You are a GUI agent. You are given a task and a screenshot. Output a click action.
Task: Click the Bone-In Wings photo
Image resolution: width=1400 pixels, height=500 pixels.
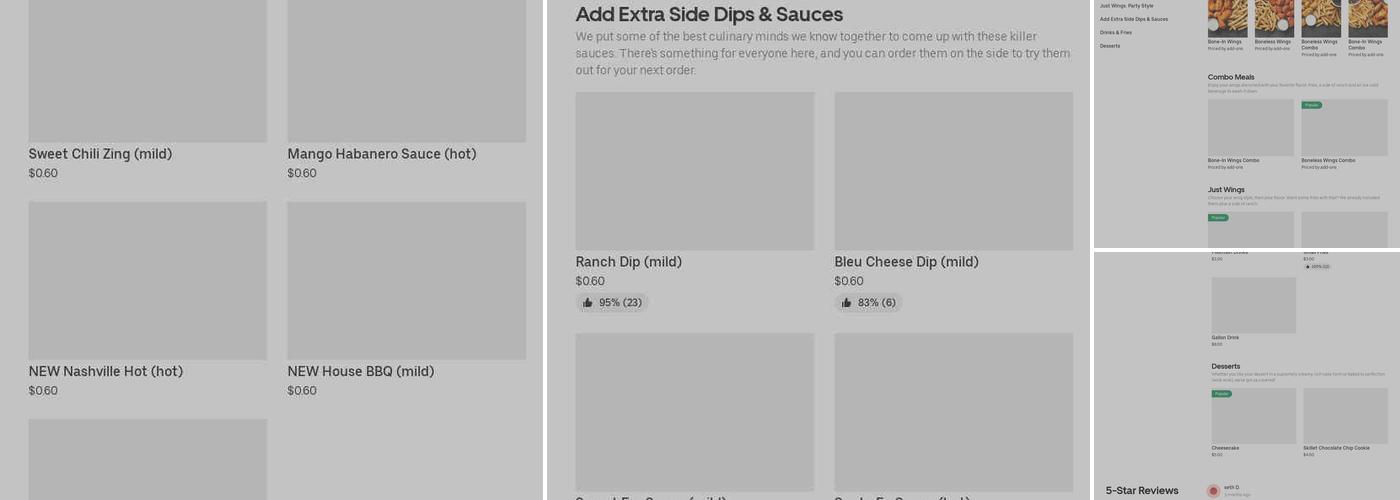[x=1227, y=18]
